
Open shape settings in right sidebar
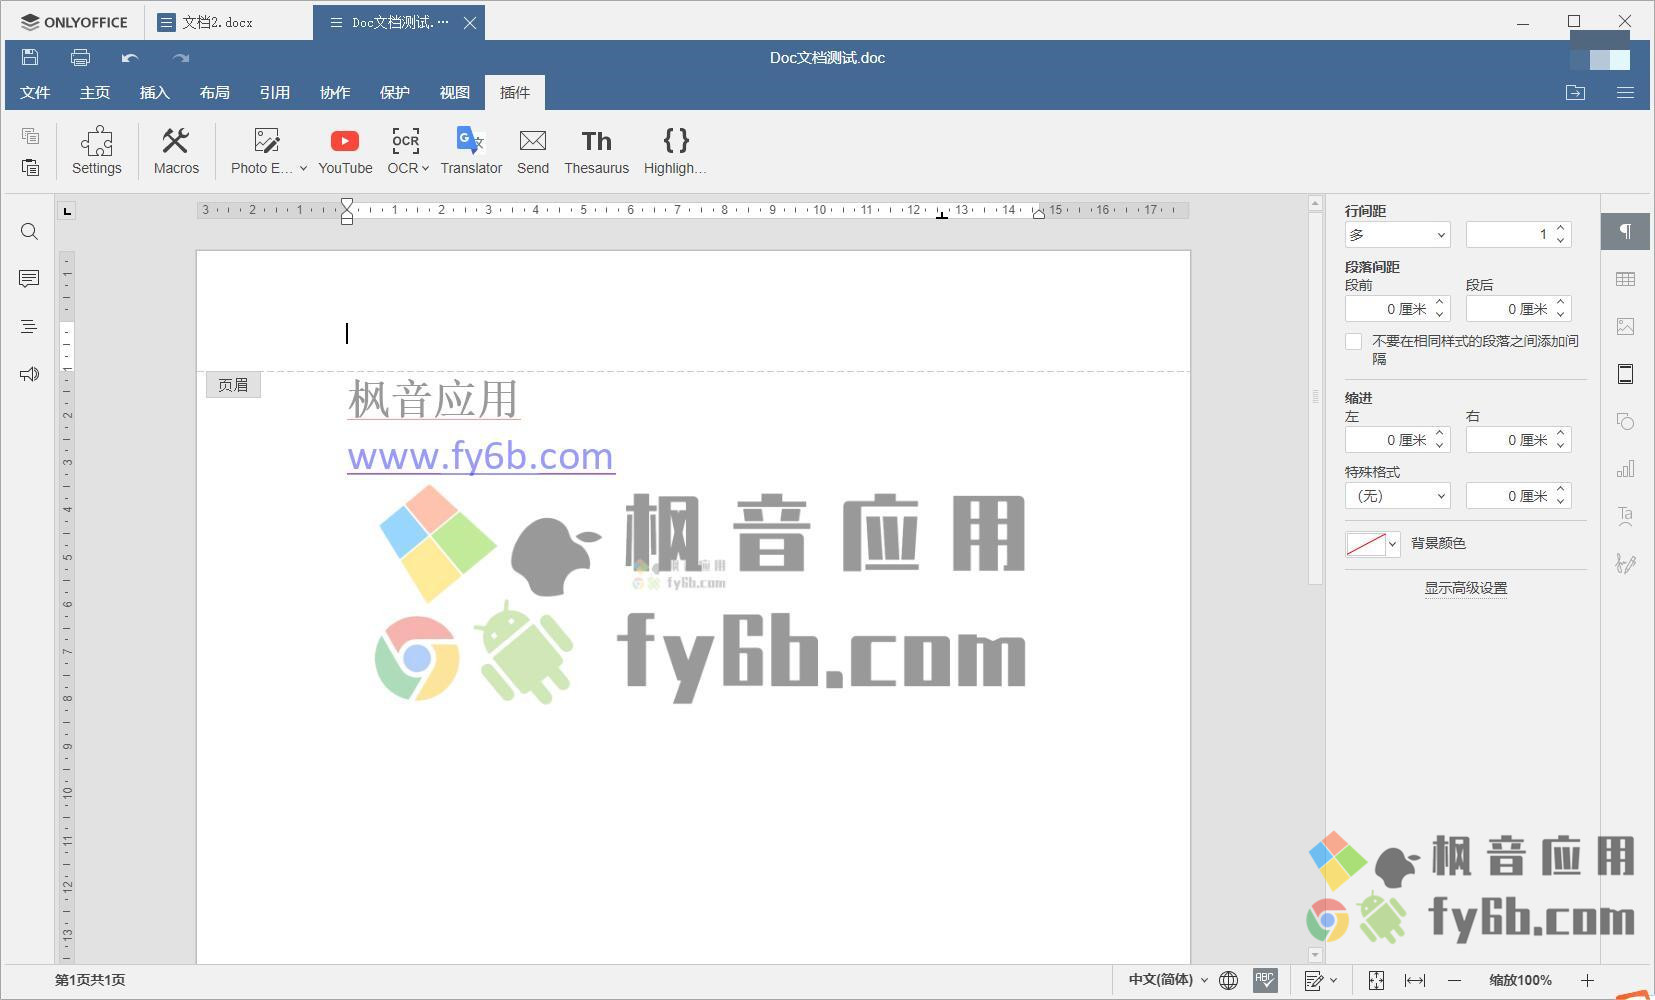[1626, 422]
